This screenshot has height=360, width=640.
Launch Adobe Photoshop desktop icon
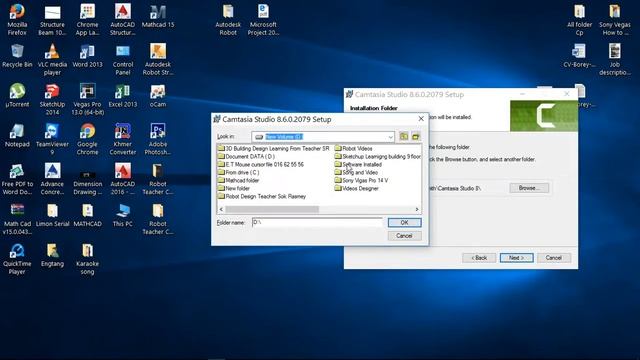coord(158,140)
